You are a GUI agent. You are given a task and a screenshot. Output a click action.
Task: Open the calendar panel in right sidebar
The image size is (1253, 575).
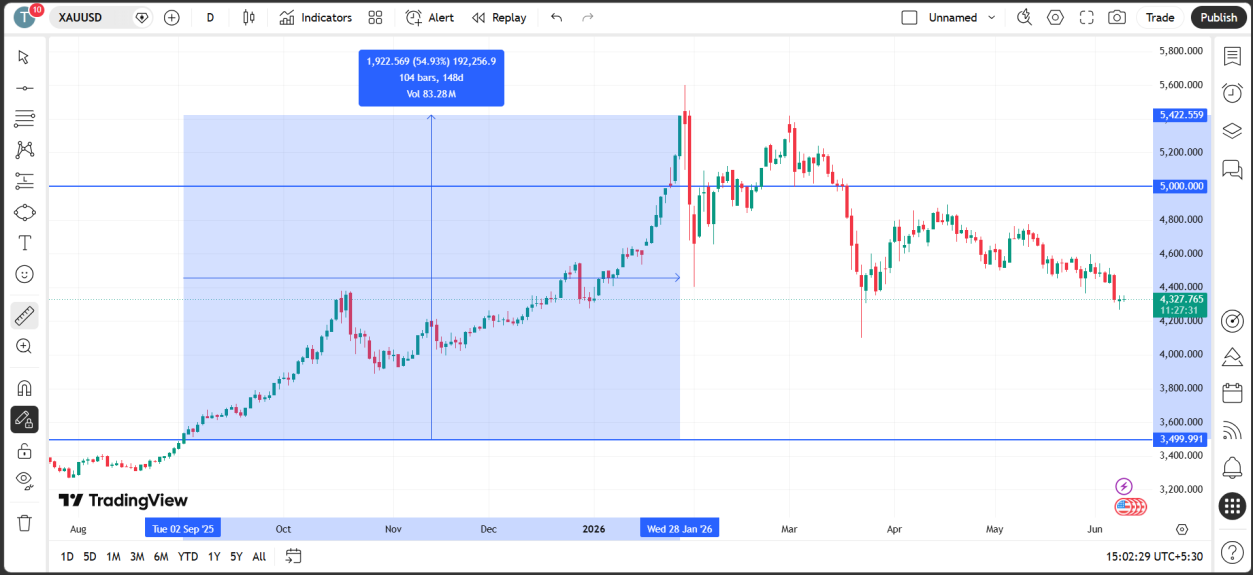(1232, 393)
